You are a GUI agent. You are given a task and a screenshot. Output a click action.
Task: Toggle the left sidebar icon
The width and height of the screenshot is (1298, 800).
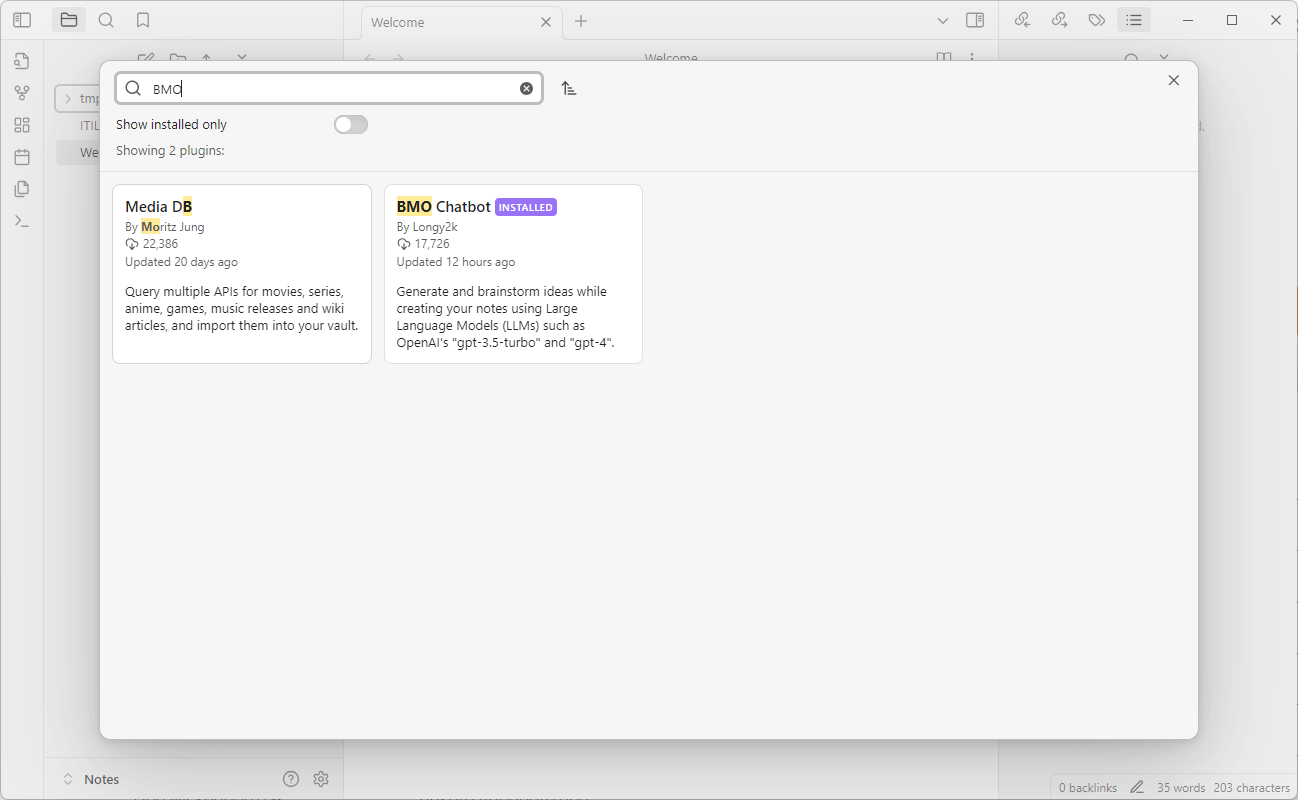(x=22, y=20)
